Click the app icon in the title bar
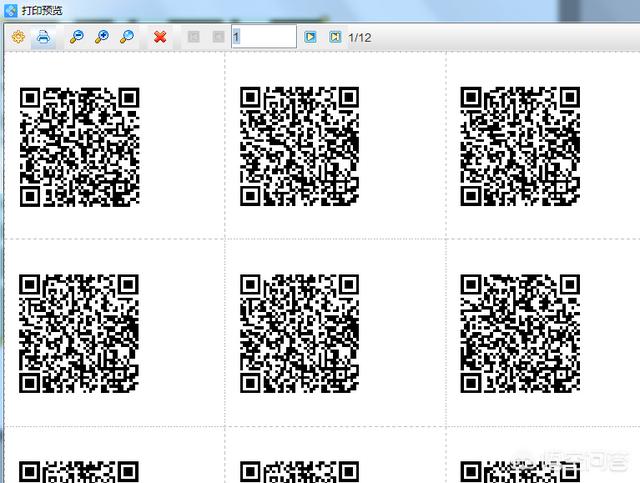Viewport: 640px width, 483px height. pyautogui.click(x=11, y=10)
